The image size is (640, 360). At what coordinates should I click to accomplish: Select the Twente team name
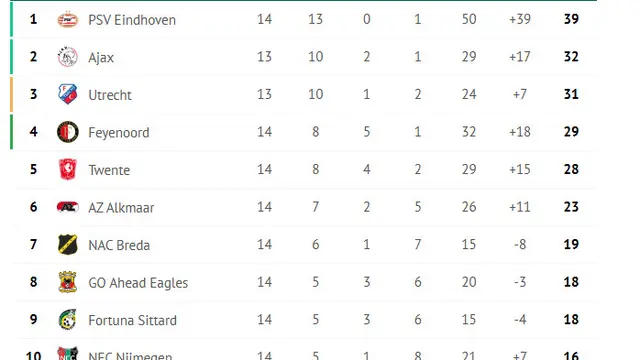pos(109,170)
